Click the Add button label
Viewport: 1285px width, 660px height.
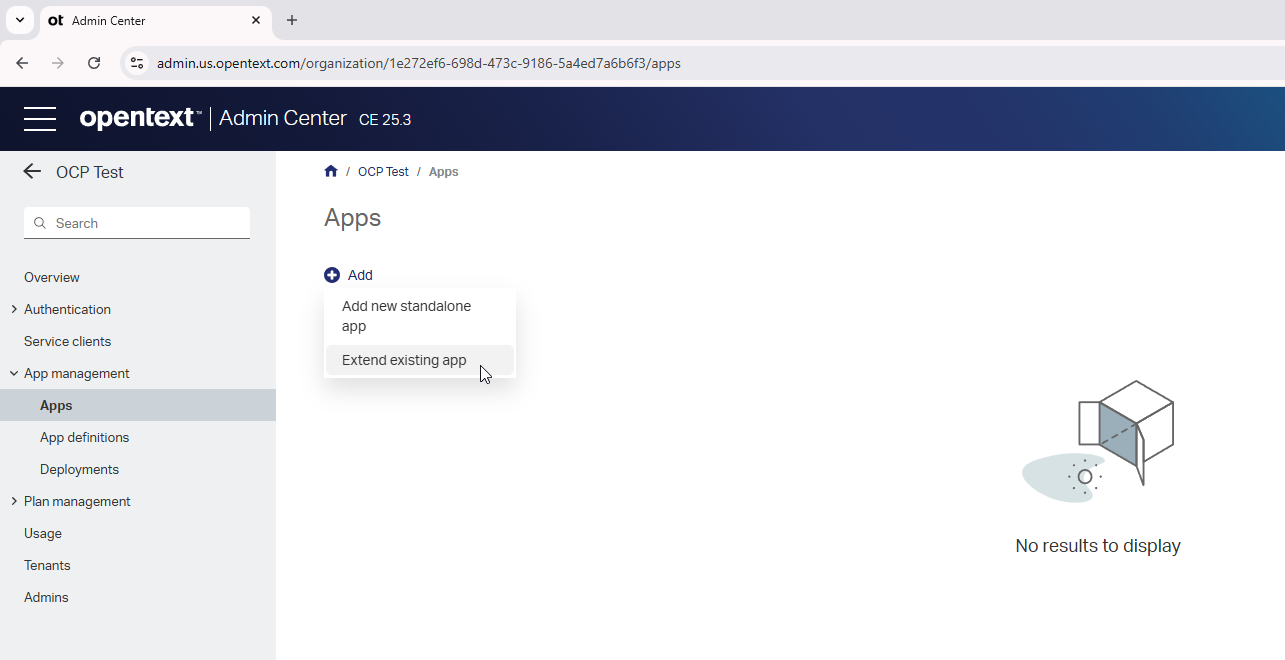pos(360,275)
